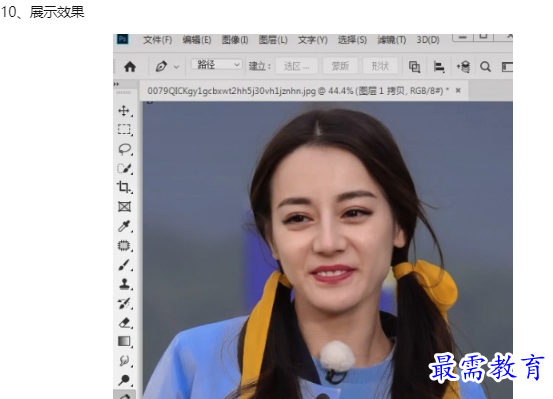Click the 选区... button
Screen dimensions: 553x399
pyautogui.click(x=296, y=66)
